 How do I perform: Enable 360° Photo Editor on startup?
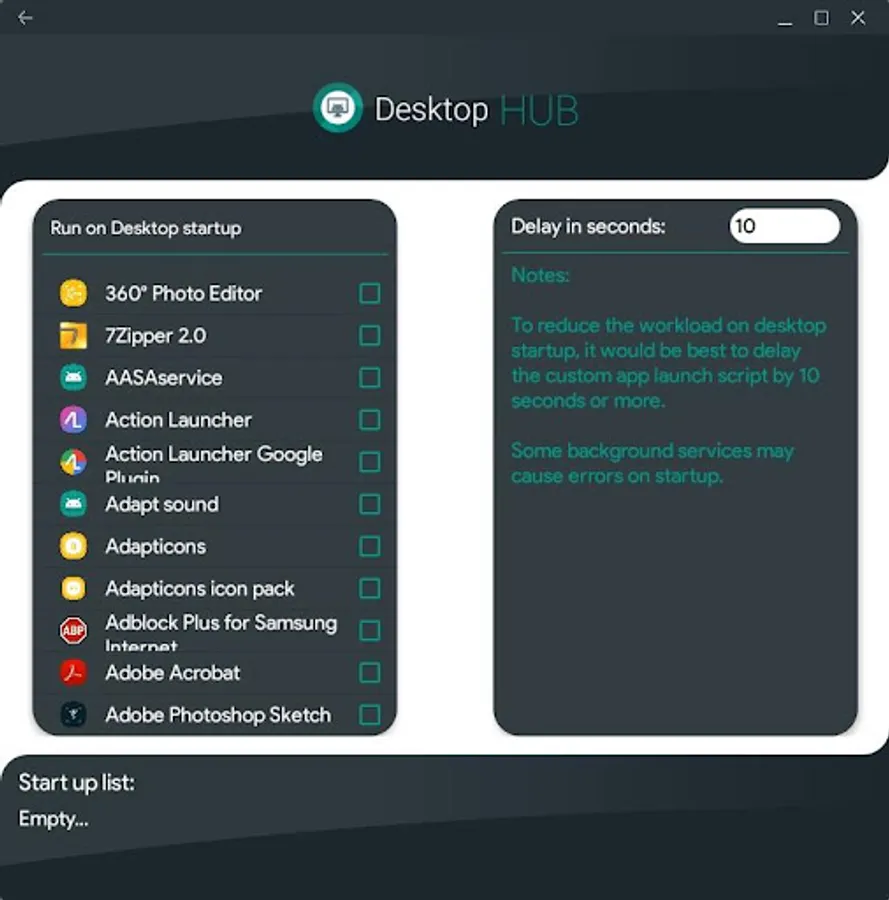point(370,293)
